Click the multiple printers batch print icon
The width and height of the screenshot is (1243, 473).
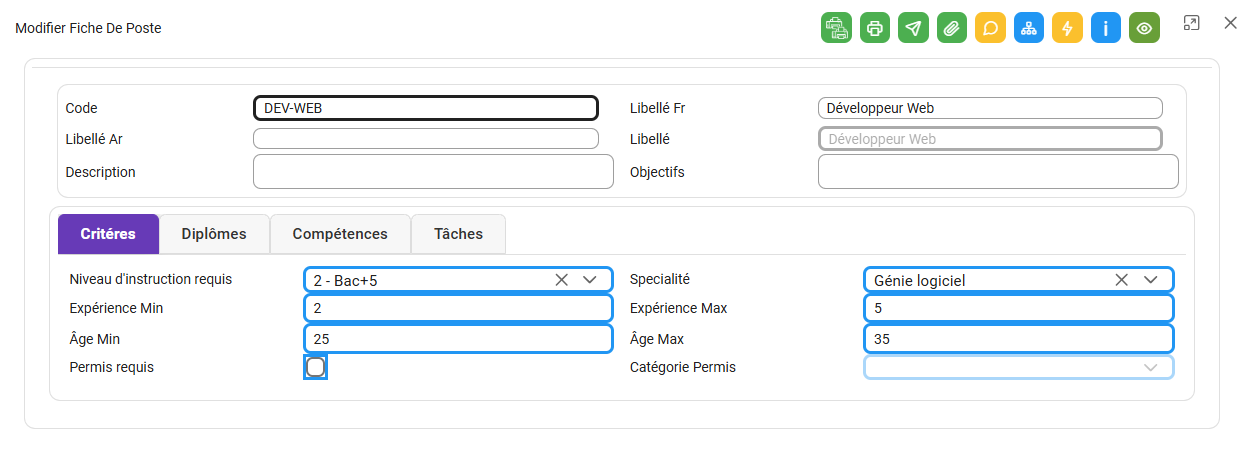tap(837, 28)
